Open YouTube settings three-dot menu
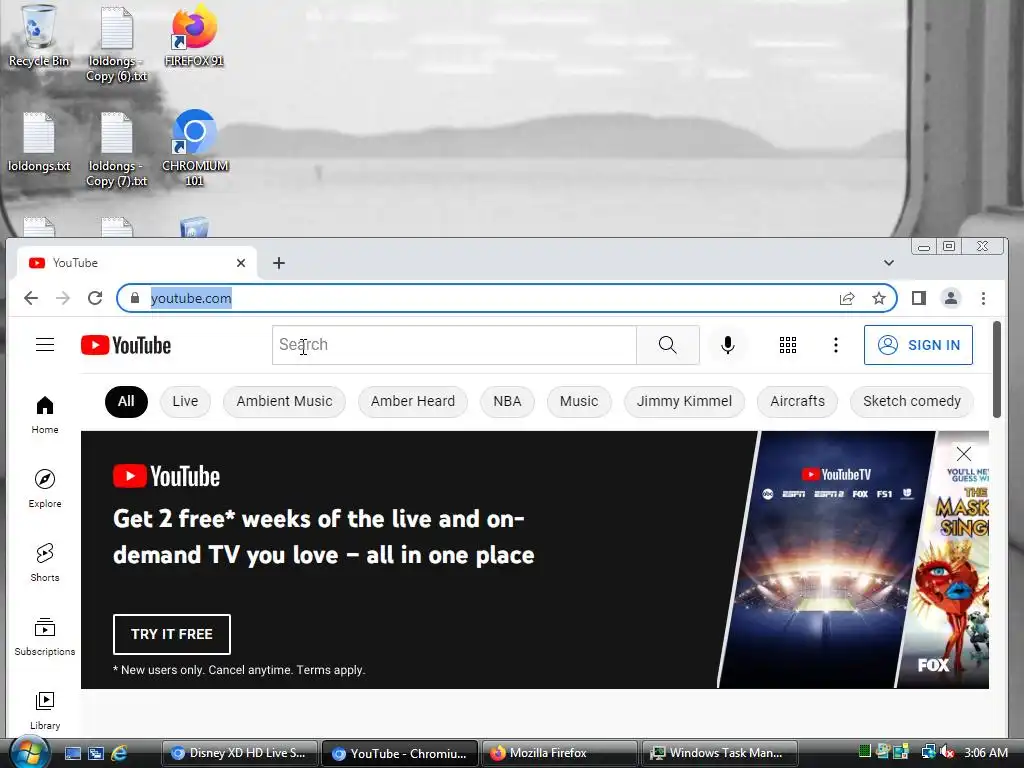Viewport: 1024px width, 768px height. (x=835, y=345)
